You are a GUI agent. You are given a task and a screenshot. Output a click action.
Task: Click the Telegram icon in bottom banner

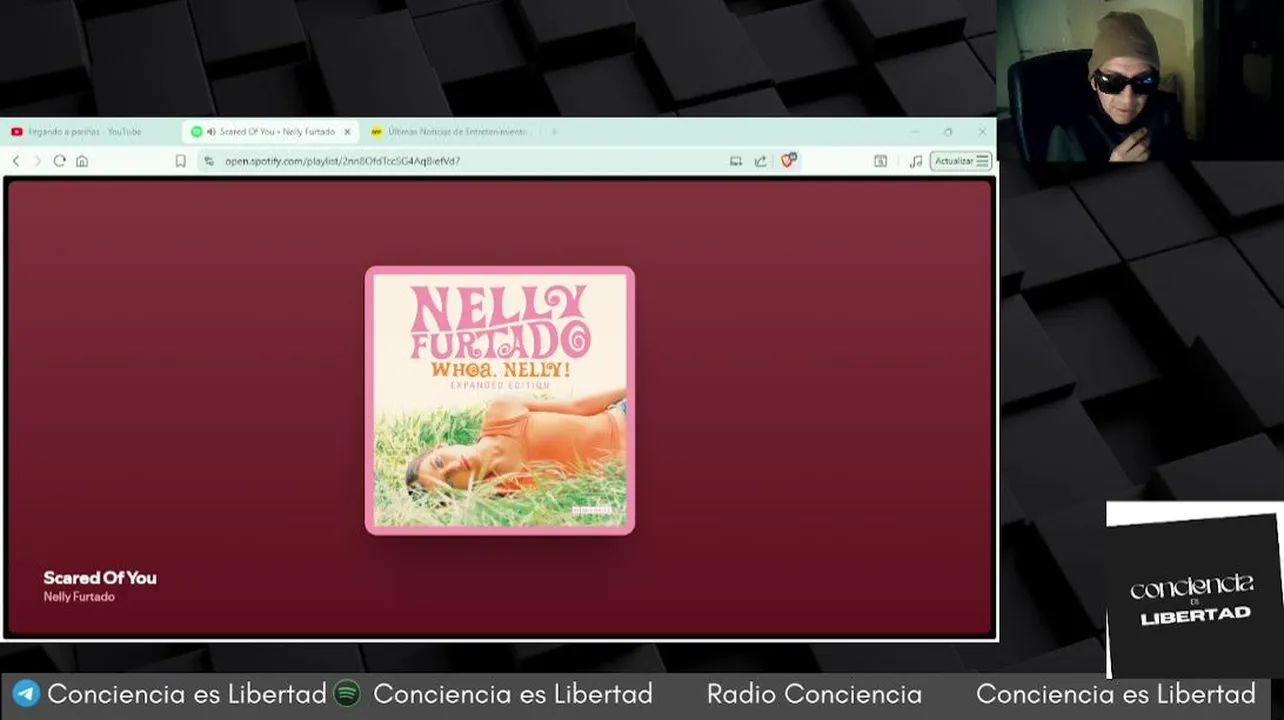[x=26, y=694]
